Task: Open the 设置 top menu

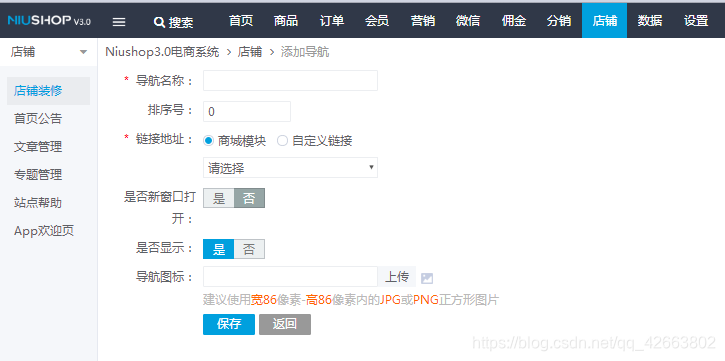Action: click(696, 21)
